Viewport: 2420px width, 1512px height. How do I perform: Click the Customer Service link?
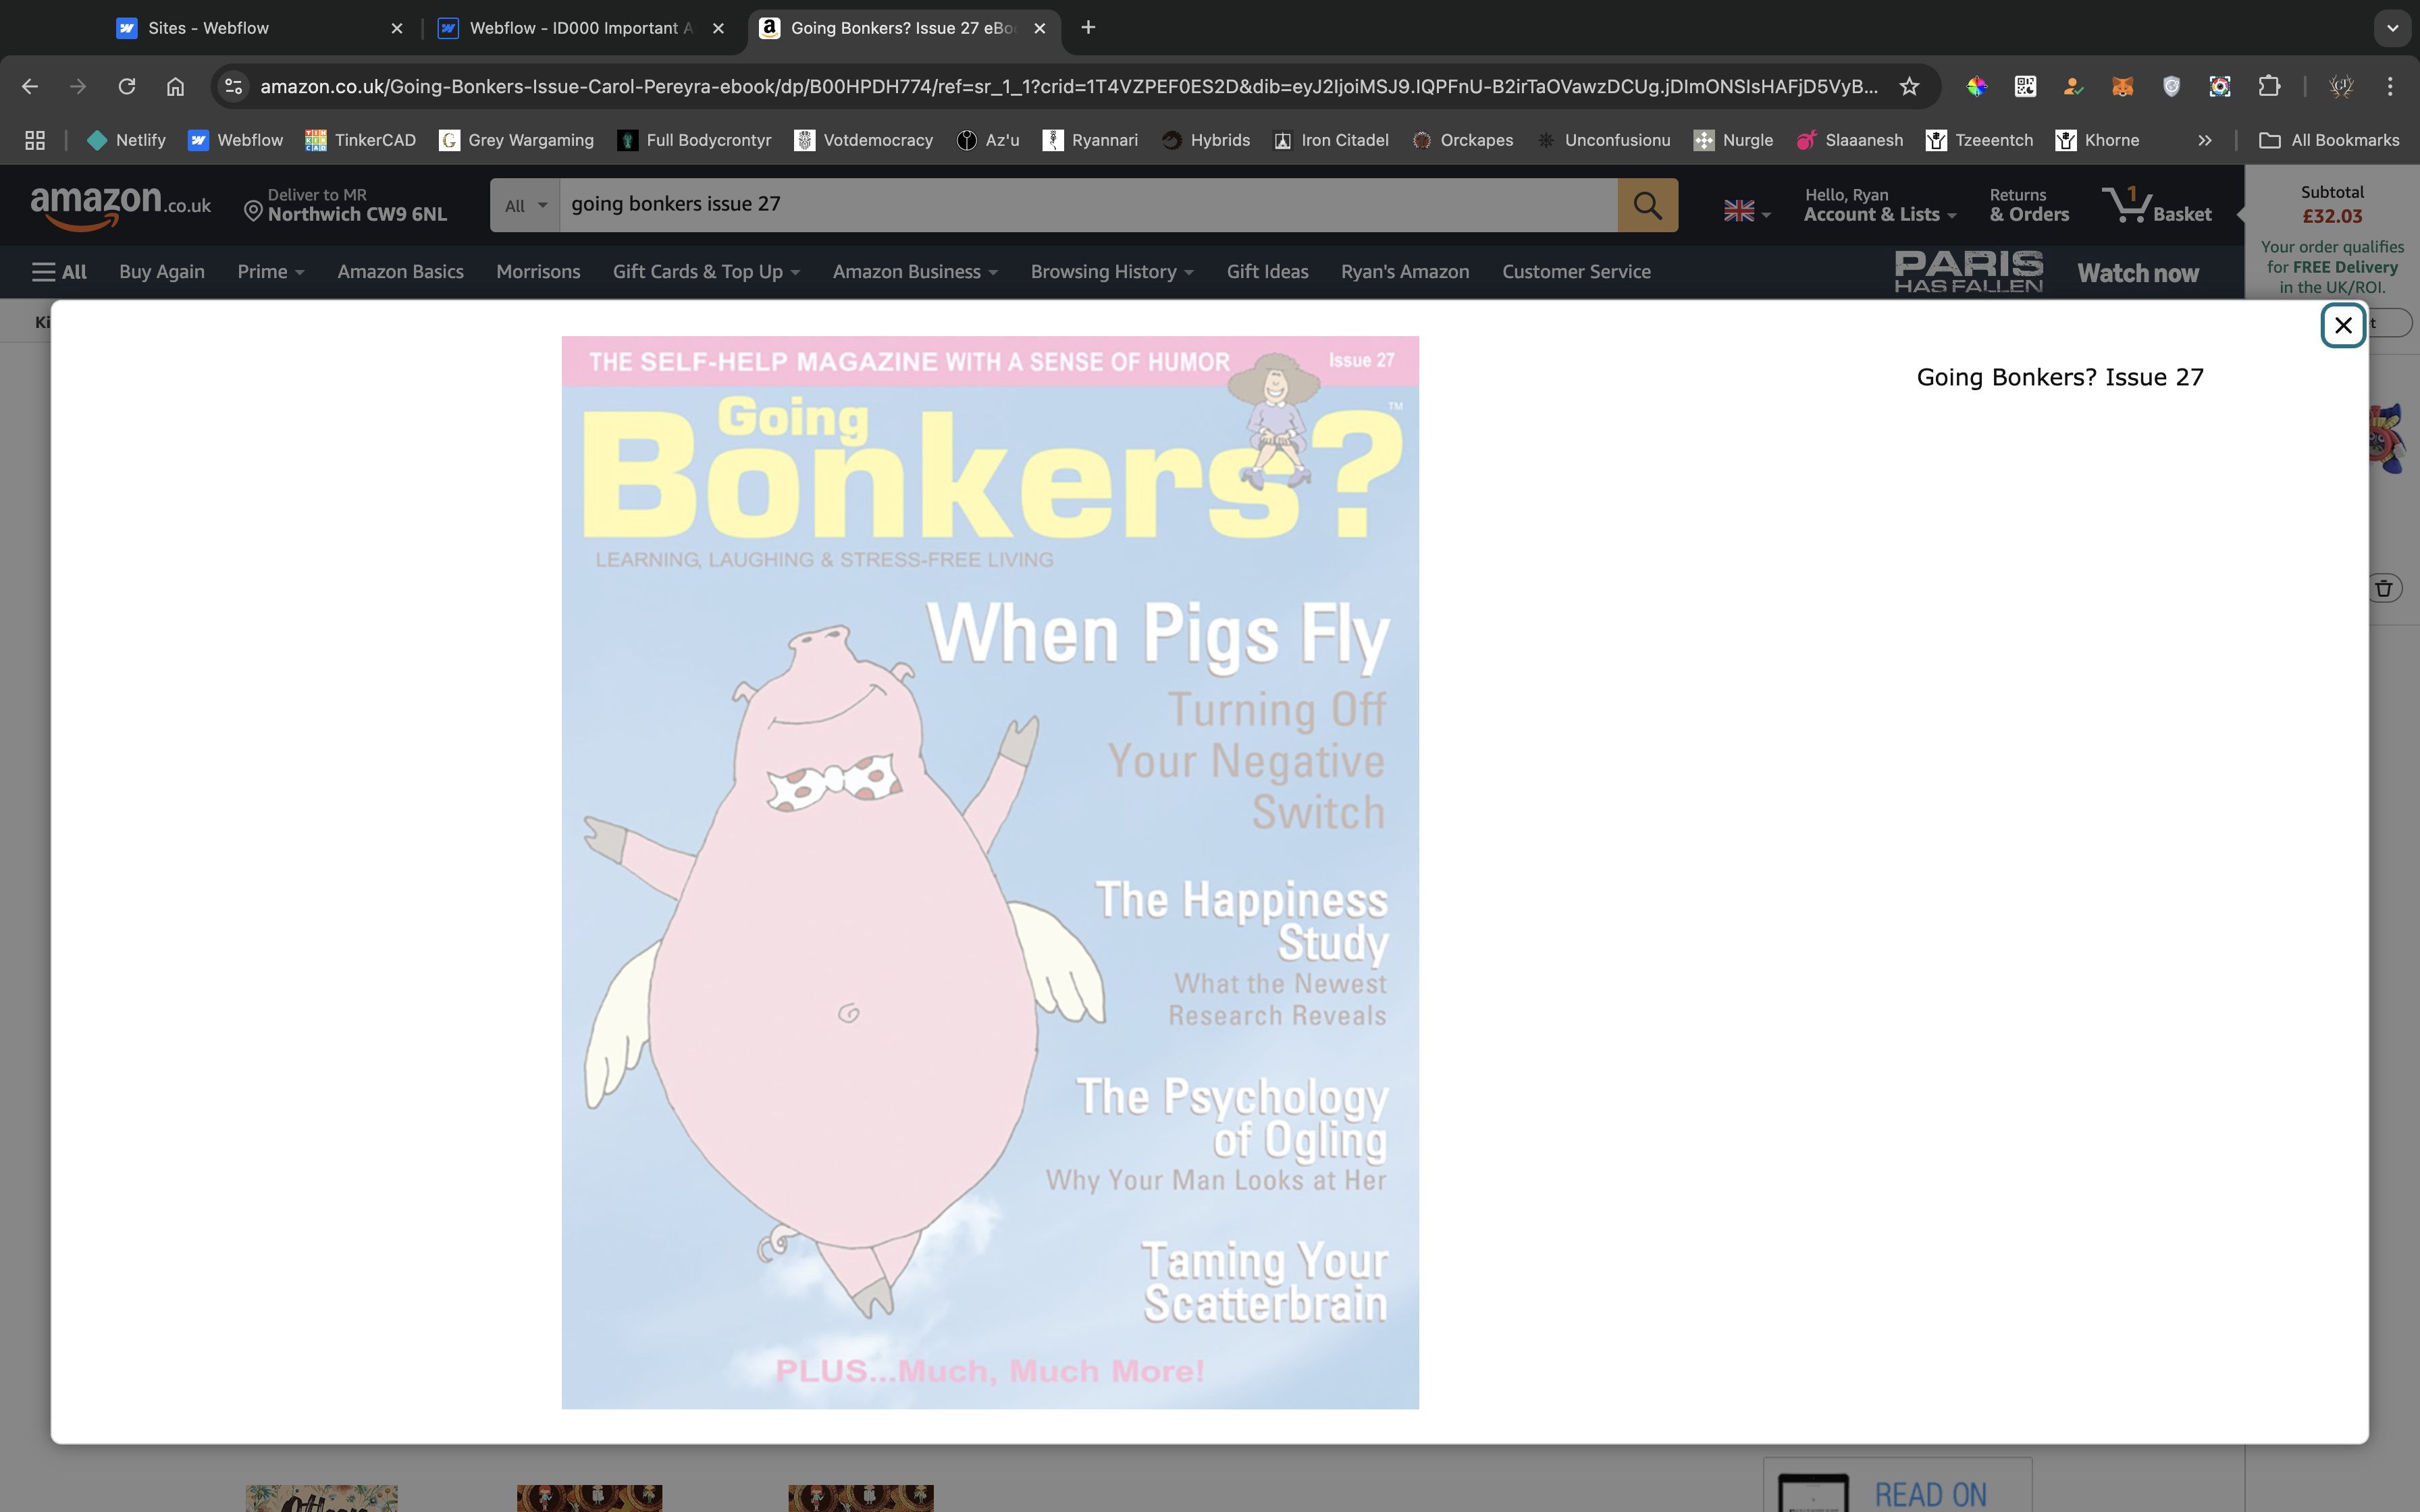pyautogui.click(x=1575, y=272)
